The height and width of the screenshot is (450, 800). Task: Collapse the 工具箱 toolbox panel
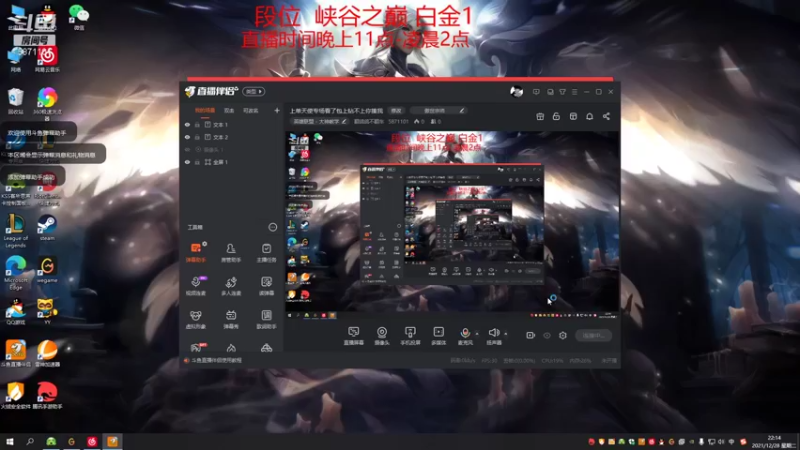tap(273, 227)
